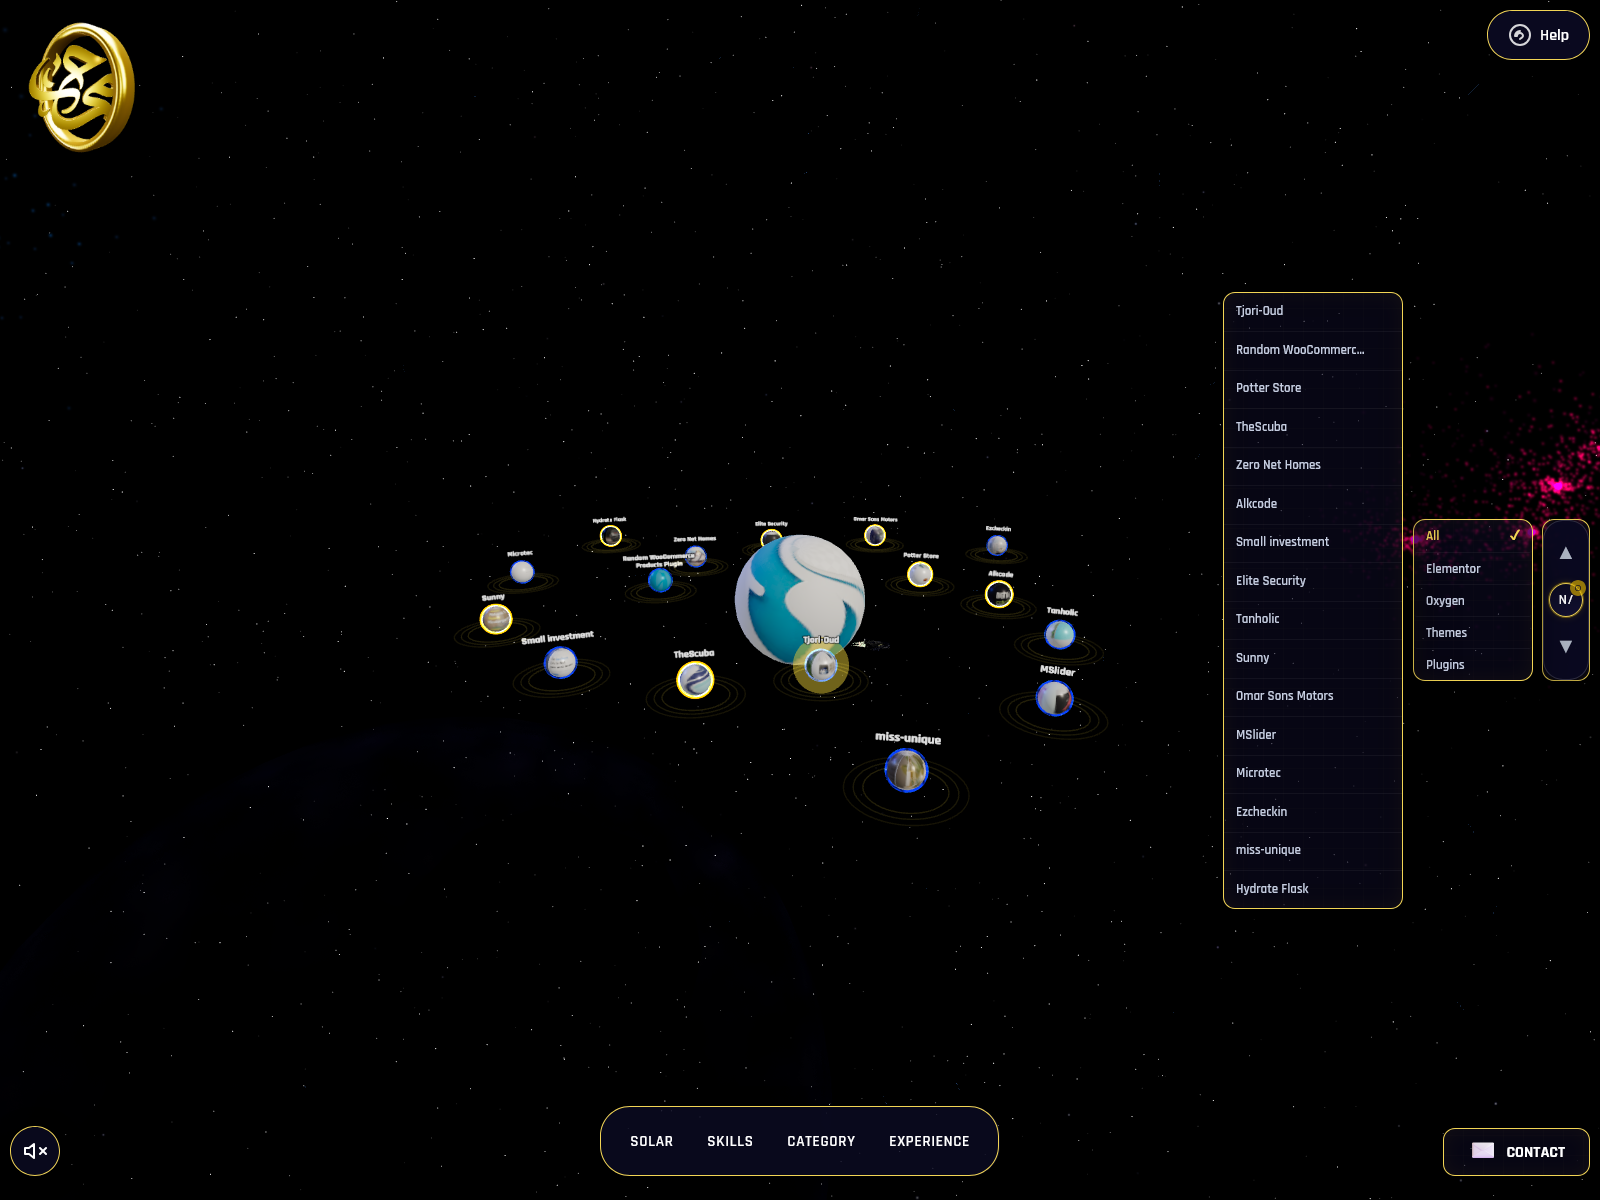1600x1200 pixels.
Task: Select the Random WooCommerce Products Plugin planet
Action: click(660, 580)
